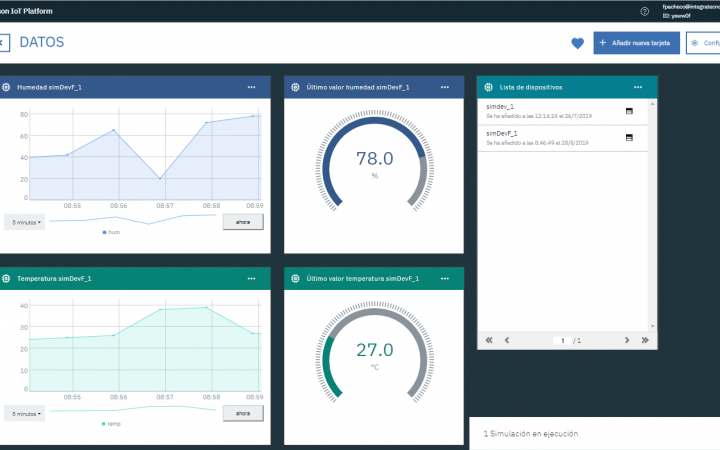
Task: Mark board as favorite with heart icon
Action: pyautogui.click(x=577, y=43)
